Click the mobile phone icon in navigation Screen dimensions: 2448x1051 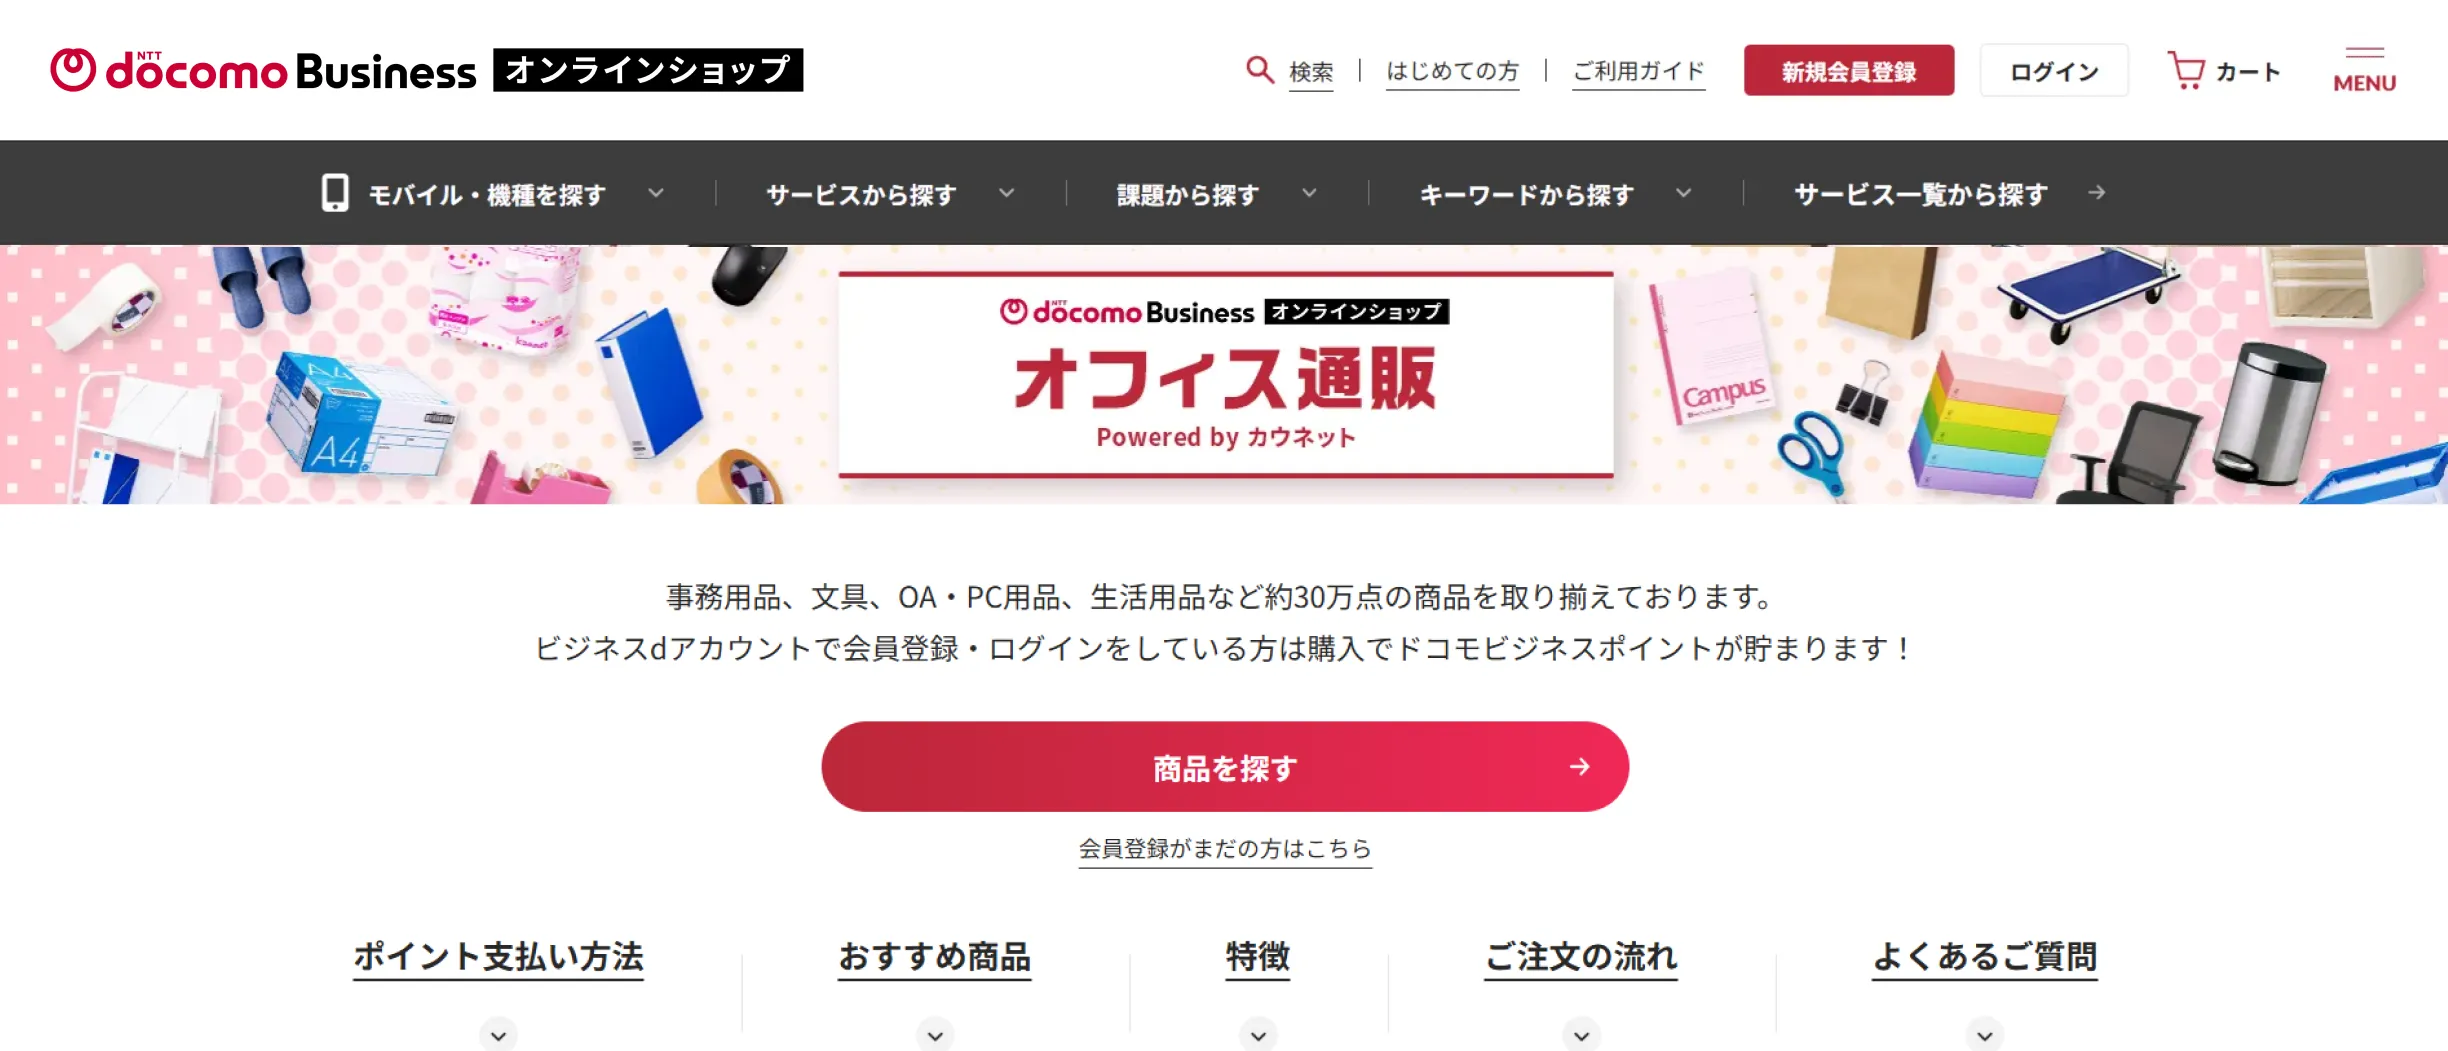pos(335,193)
